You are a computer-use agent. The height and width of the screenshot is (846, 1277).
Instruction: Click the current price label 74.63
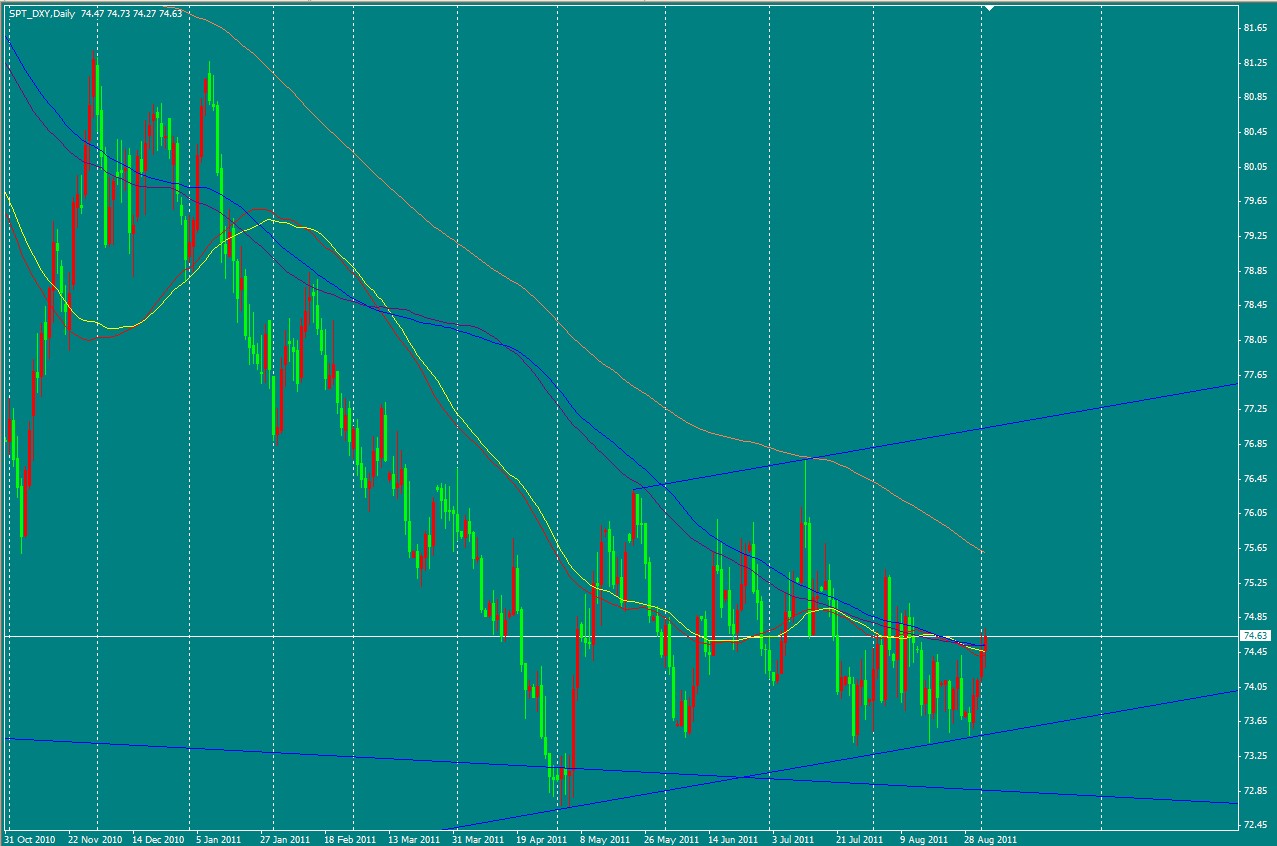pyautogui.click(x=1256, y=636)
